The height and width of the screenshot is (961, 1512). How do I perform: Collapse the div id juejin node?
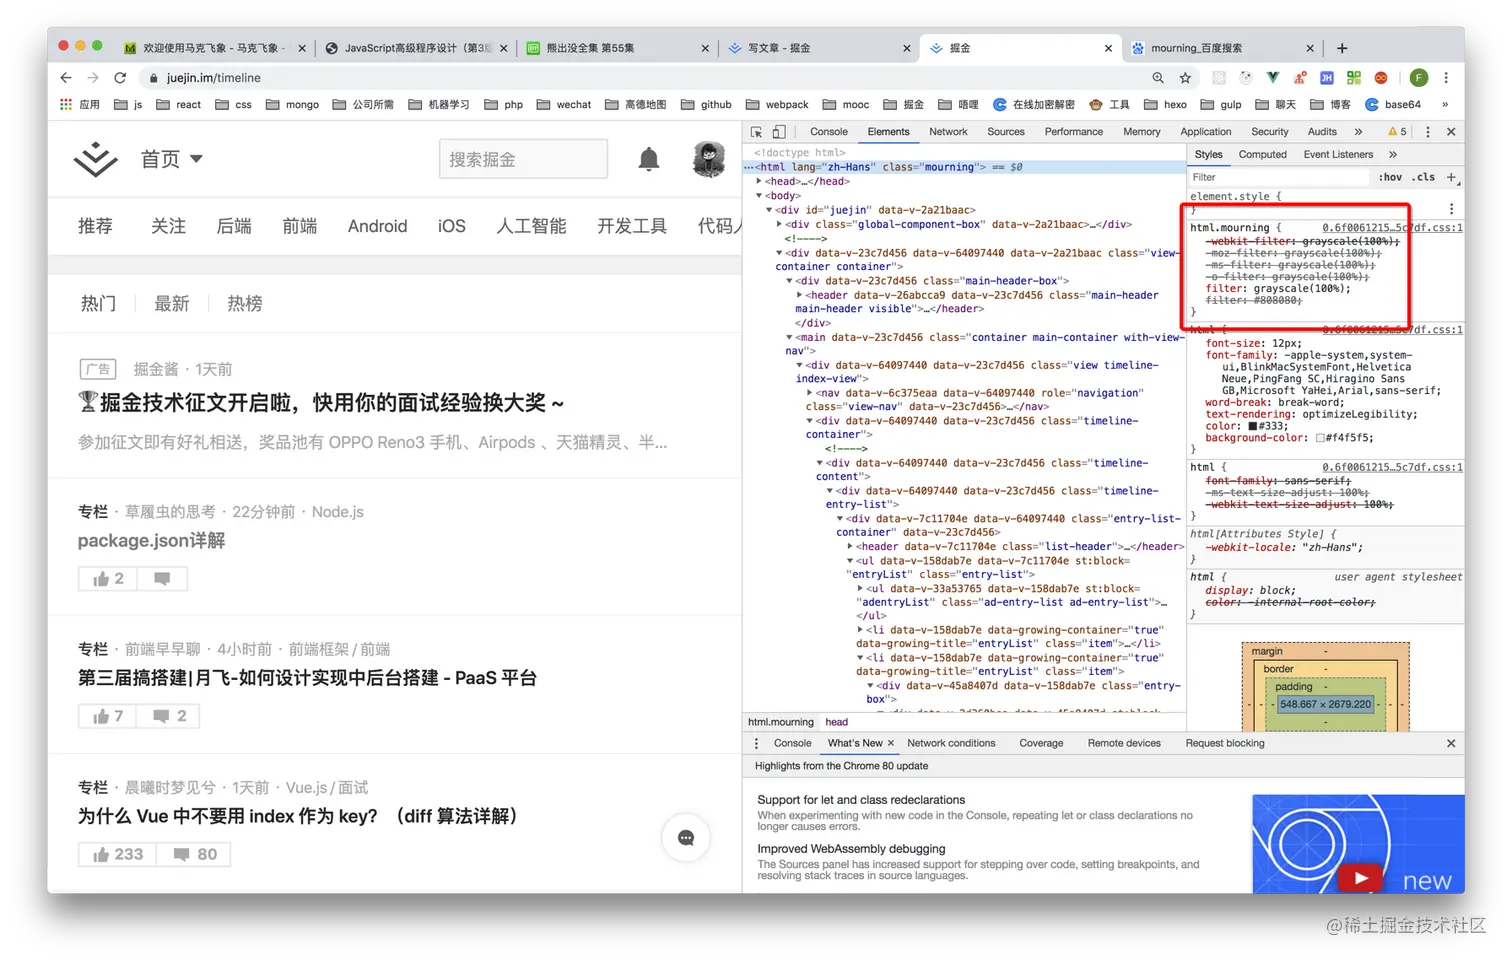pos(769,210)
